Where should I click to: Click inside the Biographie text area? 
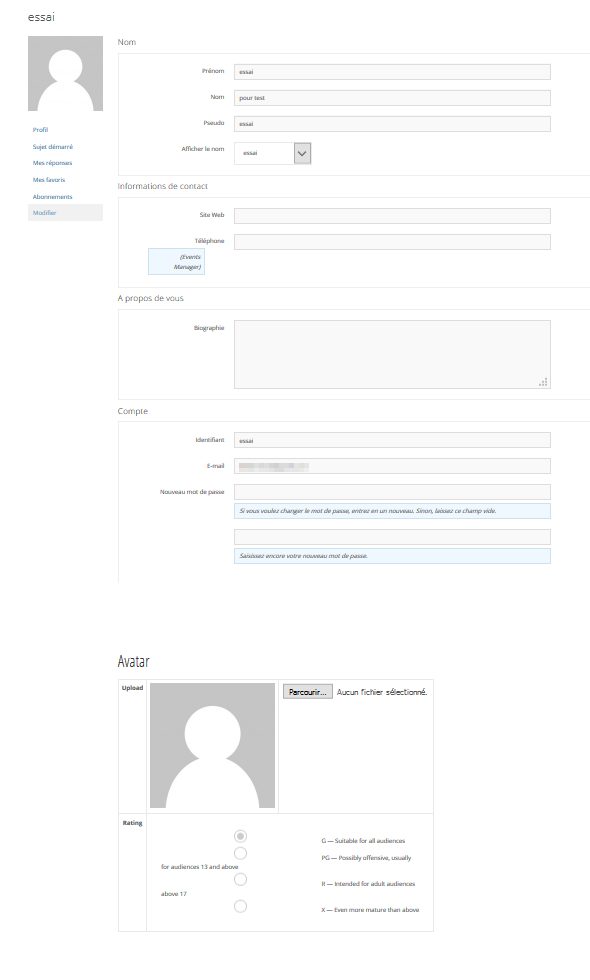[x=392, y=354]
